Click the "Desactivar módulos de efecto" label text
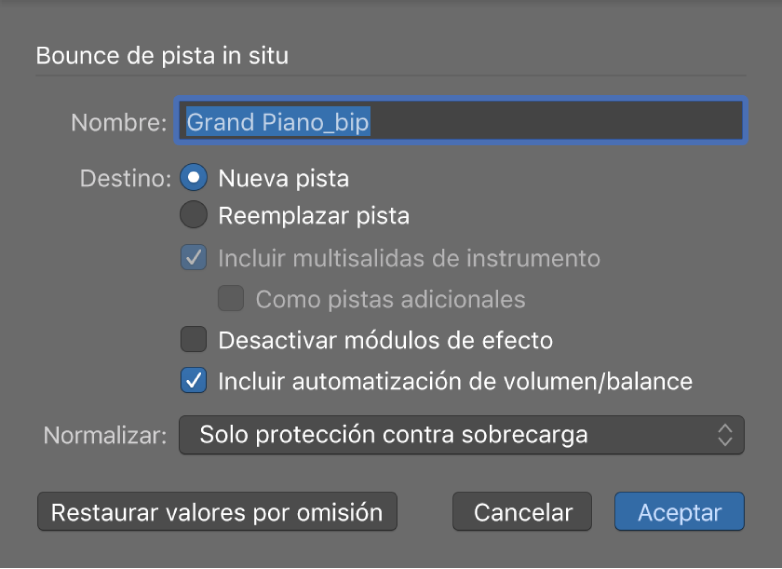This screenshot has width=782, height=569. click(x=385, y=340)
